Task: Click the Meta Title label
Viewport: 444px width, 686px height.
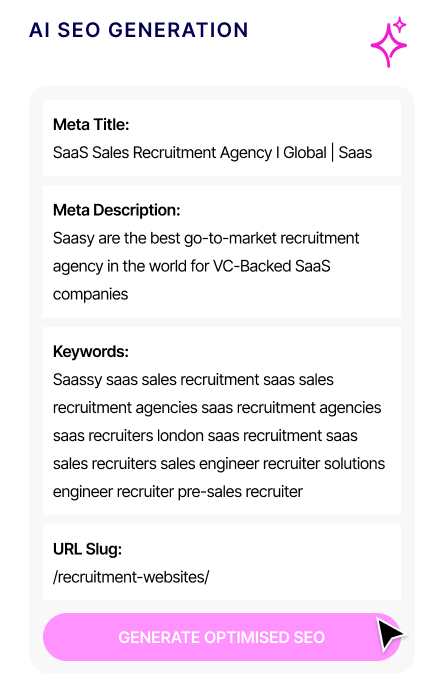Action: (x=91, y=125)
